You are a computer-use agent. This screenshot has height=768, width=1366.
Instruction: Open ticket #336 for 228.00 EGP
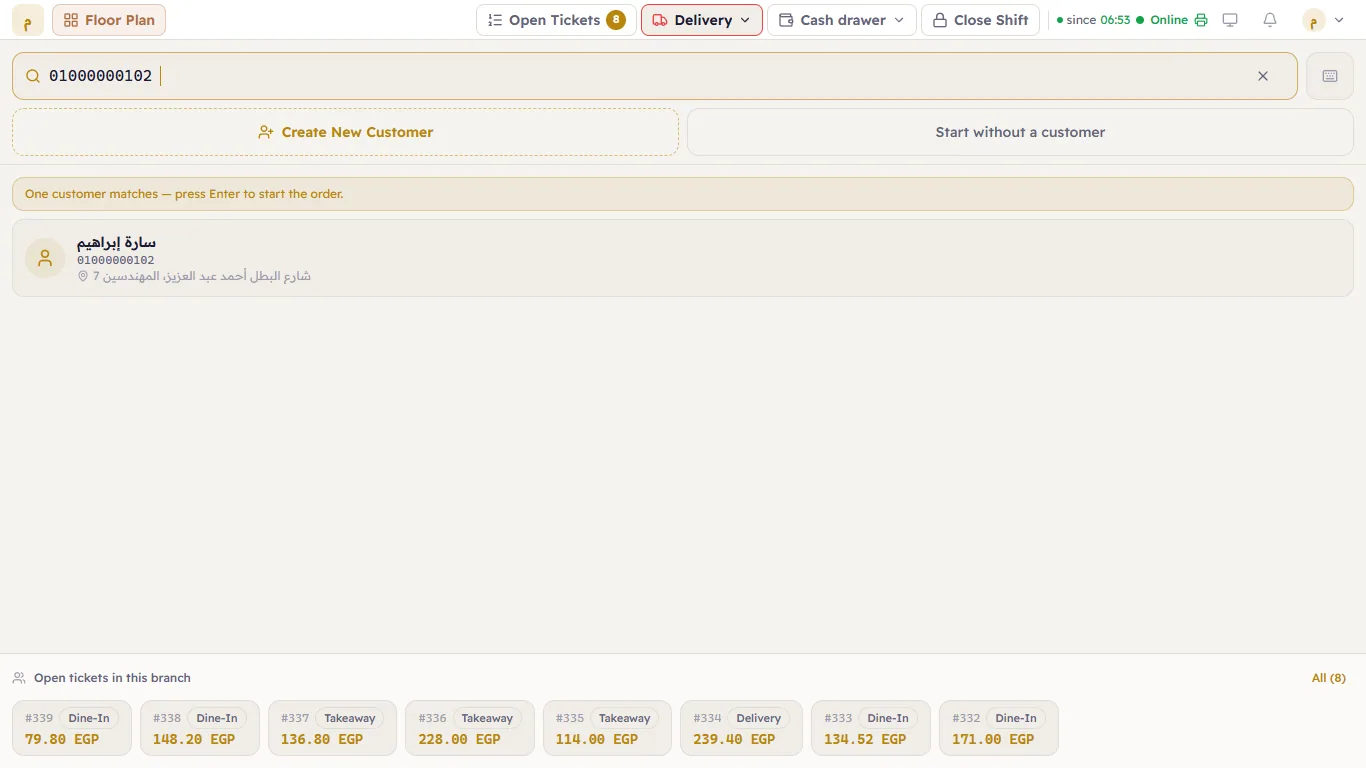470,728
